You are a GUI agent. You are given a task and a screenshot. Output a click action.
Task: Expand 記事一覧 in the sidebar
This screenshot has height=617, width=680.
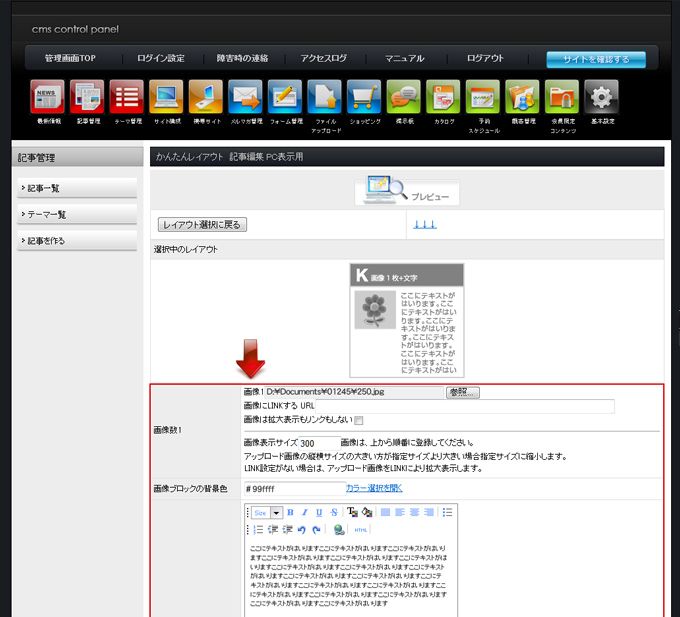77,188
